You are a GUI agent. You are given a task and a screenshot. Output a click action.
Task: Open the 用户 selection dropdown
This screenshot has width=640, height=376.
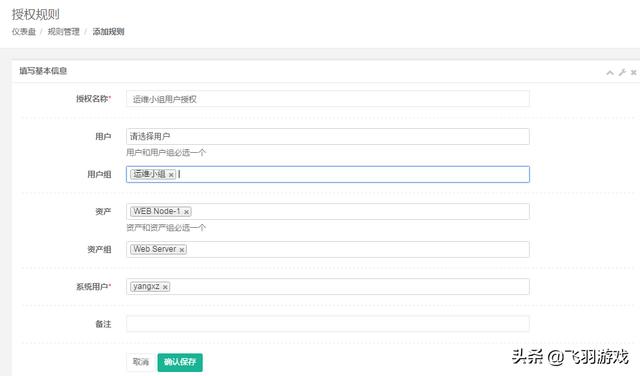(328, 136)
